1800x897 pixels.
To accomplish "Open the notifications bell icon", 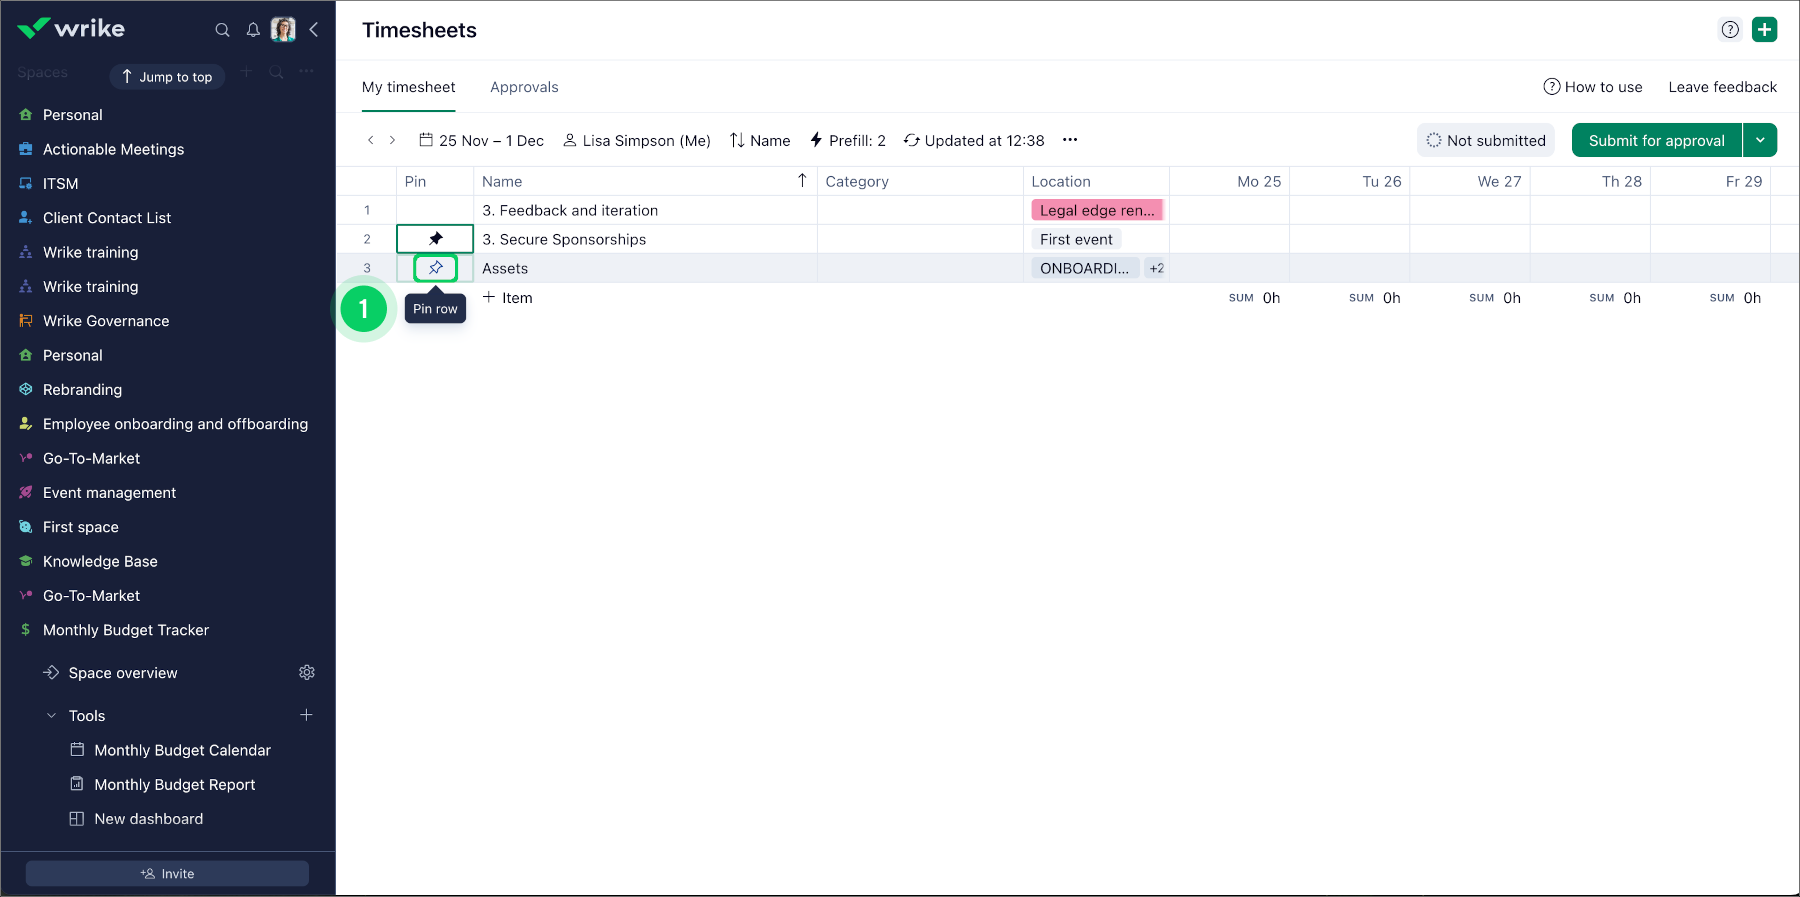I will coord(253,30).
